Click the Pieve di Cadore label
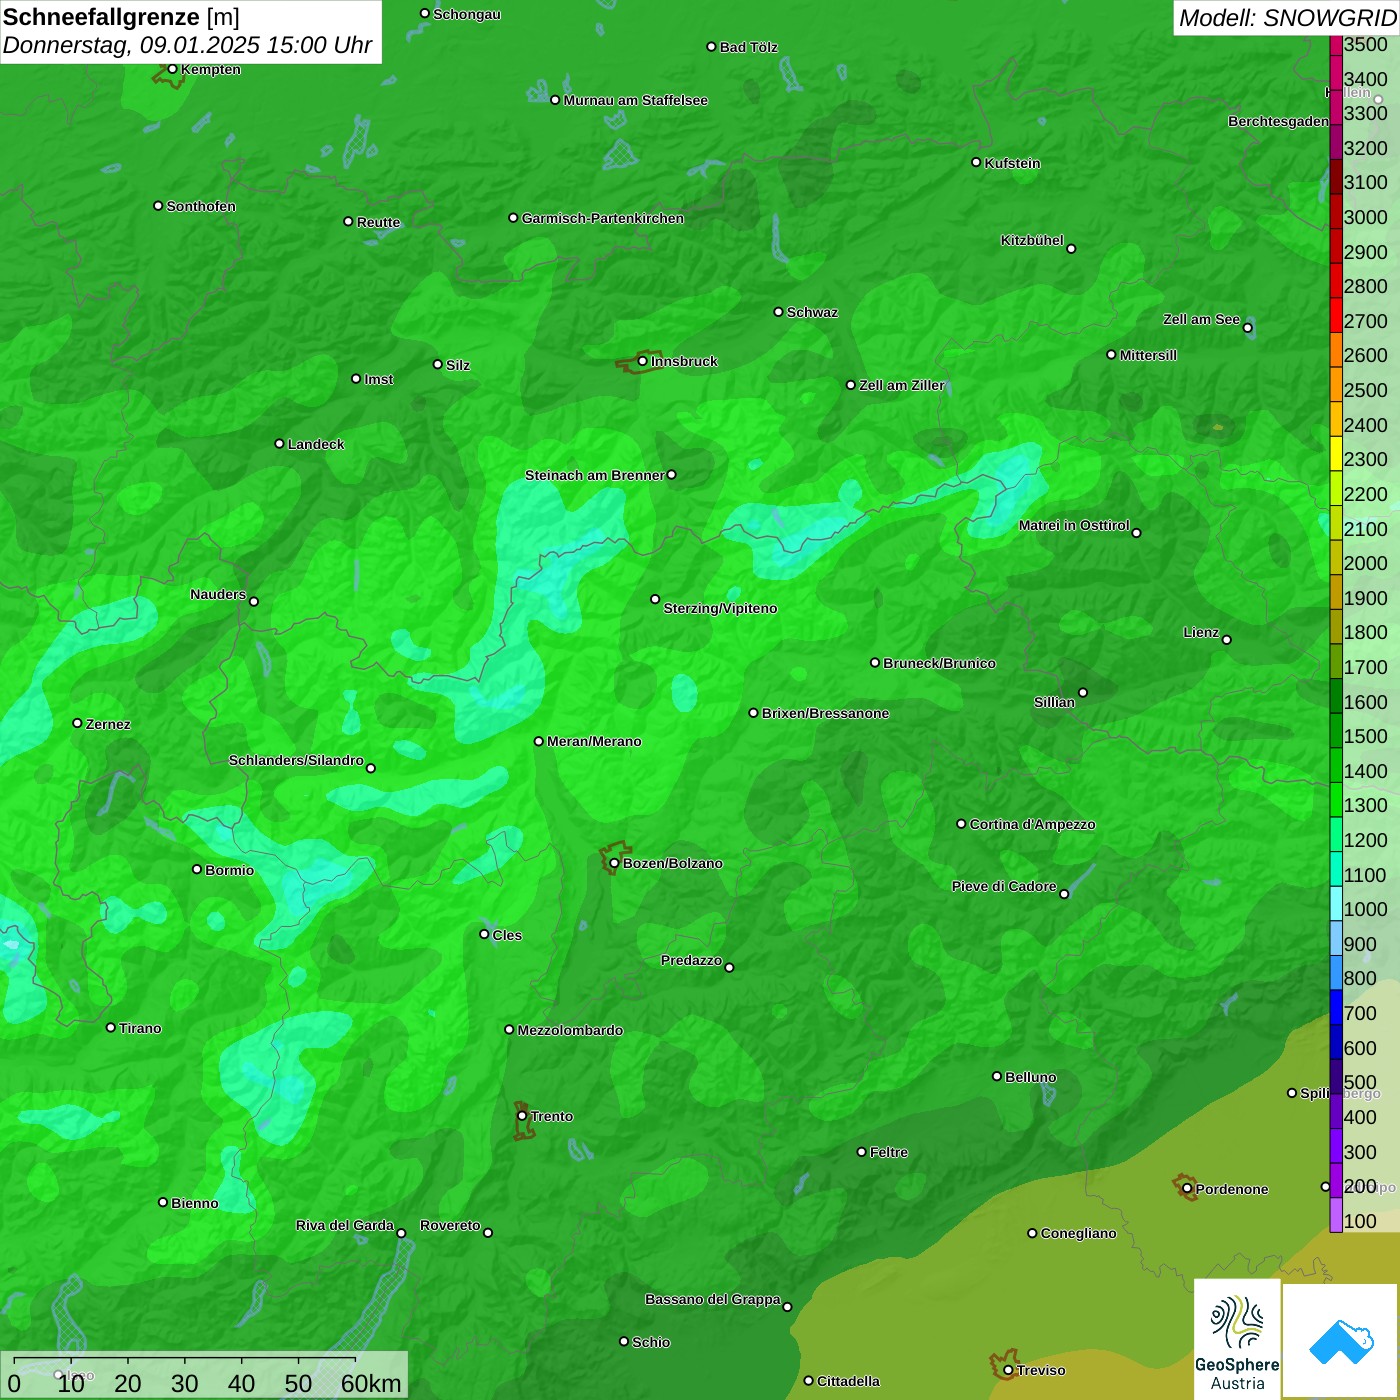This screenshot has width=1400, height=1400. [x=1004, y=886]
